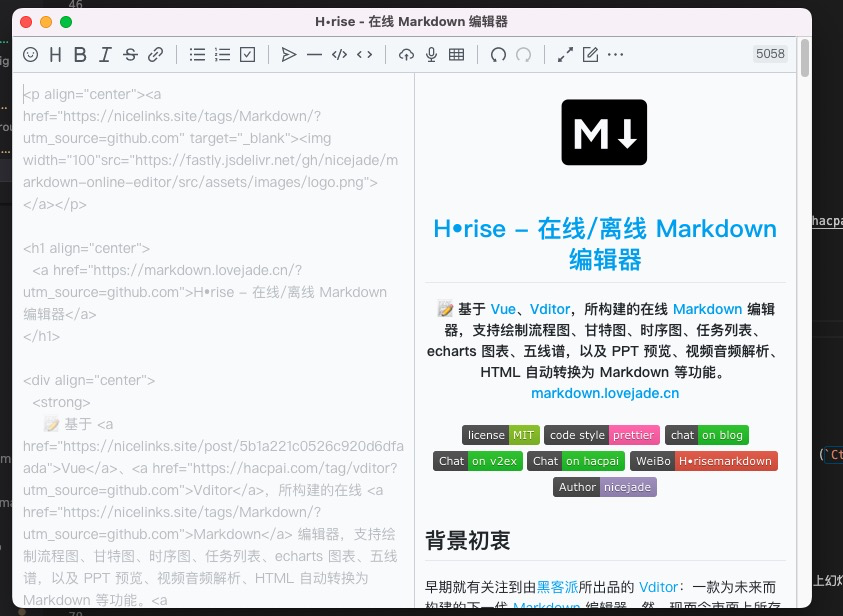The image size is (843, 616).
Task: Insert an unordered list
Action: [197, 55]
